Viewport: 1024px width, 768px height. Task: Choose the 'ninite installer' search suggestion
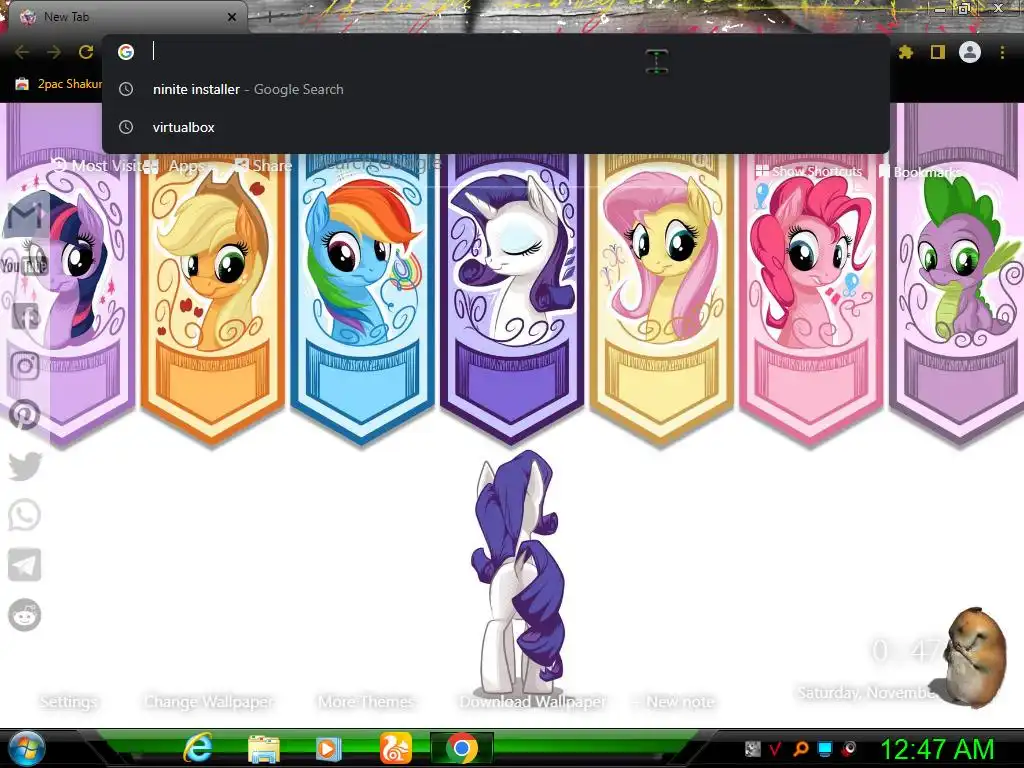point(496,89)
